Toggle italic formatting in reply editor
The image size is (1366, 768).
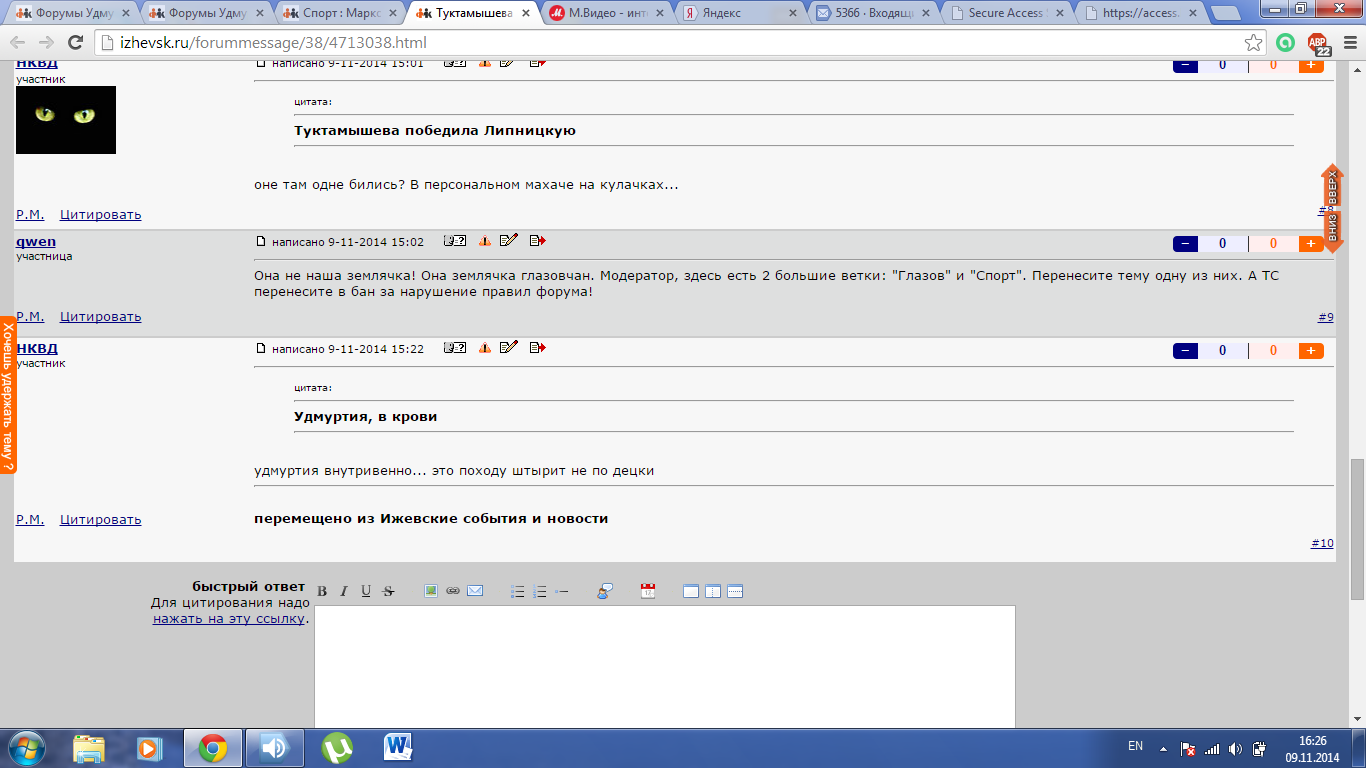click(344, 592)
